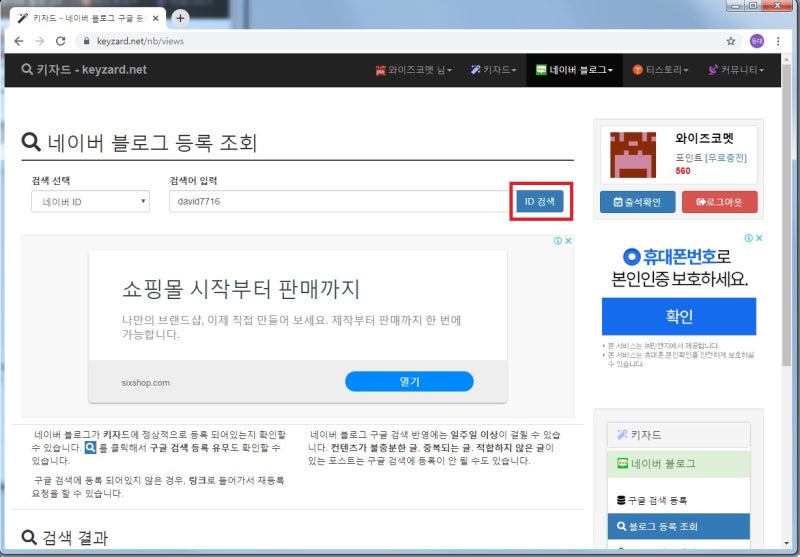Expand the 네이버 블로그 navbar menu
The width and height of the screenshot is (800, 557).
(574, 70)
